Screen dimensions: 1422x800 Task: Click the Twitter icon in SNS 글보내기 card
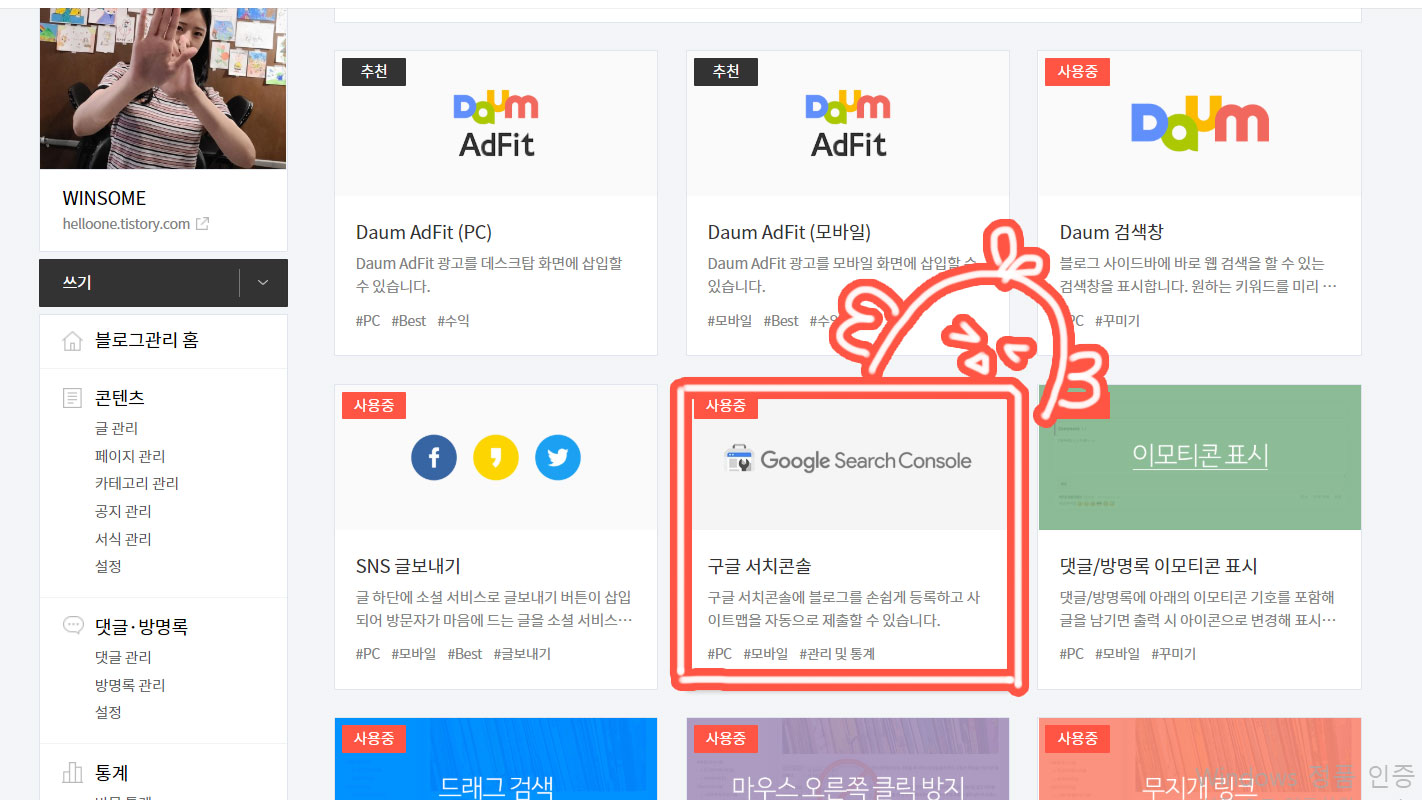click(x=558, y=458)
